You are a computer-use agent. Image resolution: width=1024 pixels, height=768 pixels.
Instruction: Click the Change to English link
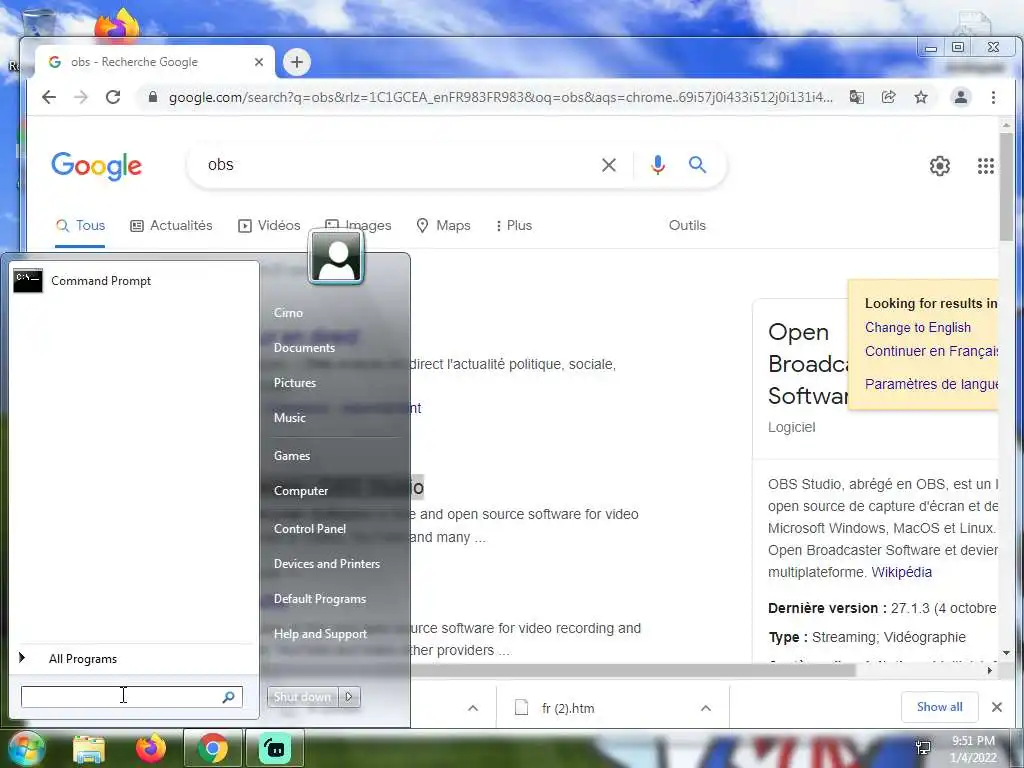(x=918, y=328)
